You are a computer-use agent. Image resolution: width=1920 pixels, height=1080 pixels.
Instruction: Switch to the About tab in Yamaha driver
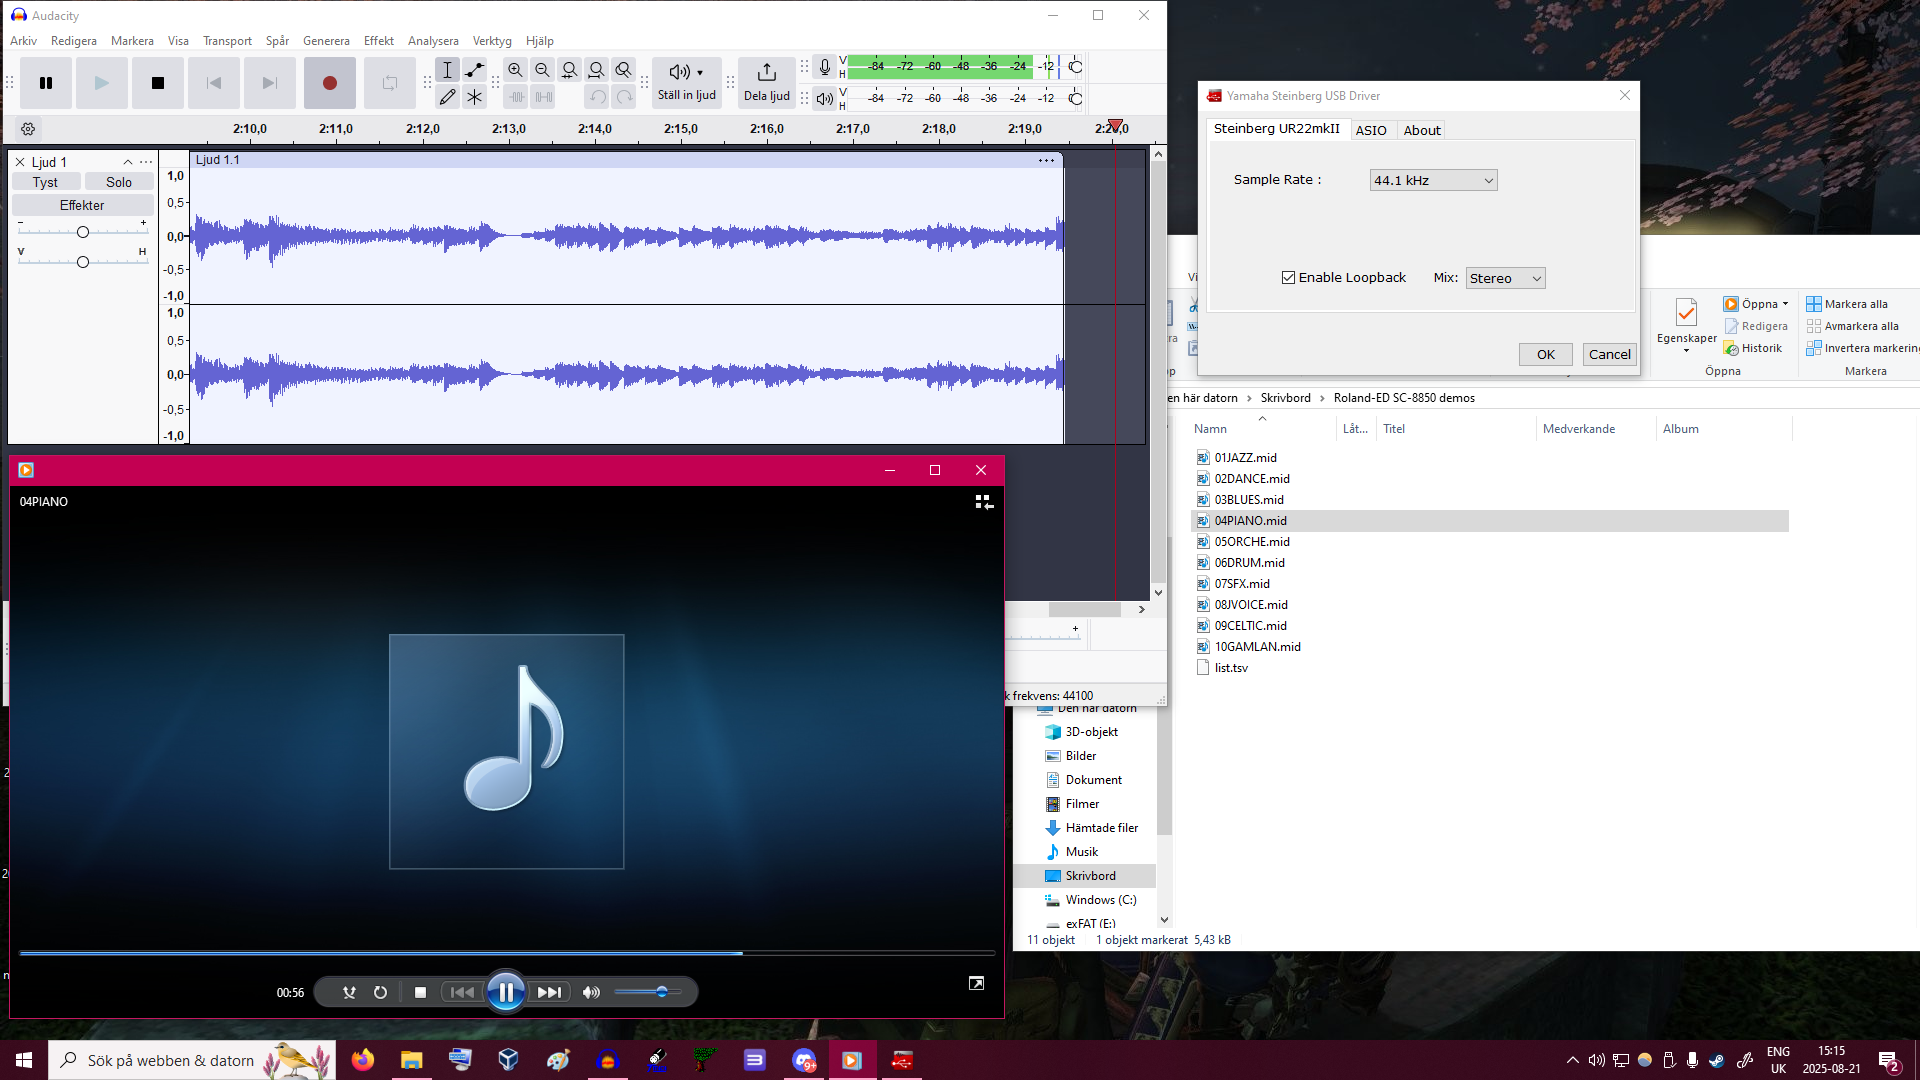1422,130
